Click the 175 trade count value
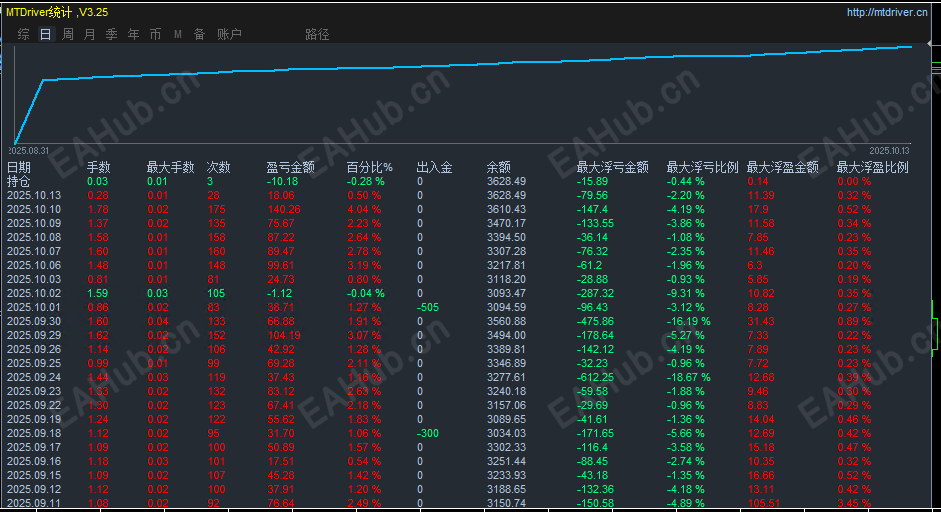Screen dimensions: 941x512 pos(216,209)
